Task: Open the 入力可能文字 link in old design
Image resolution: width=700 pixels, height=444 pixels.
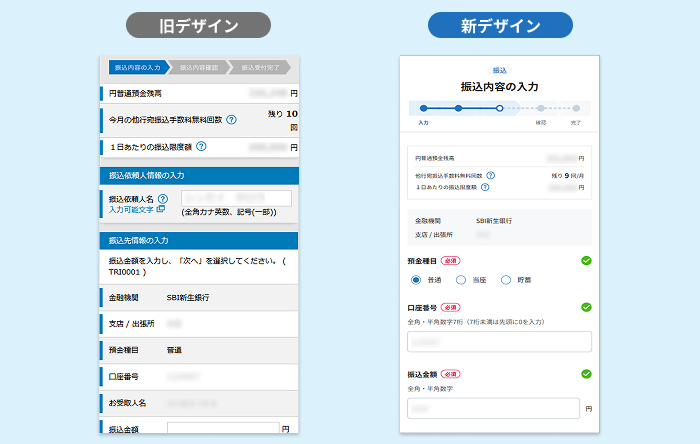Action: (137, 209)
